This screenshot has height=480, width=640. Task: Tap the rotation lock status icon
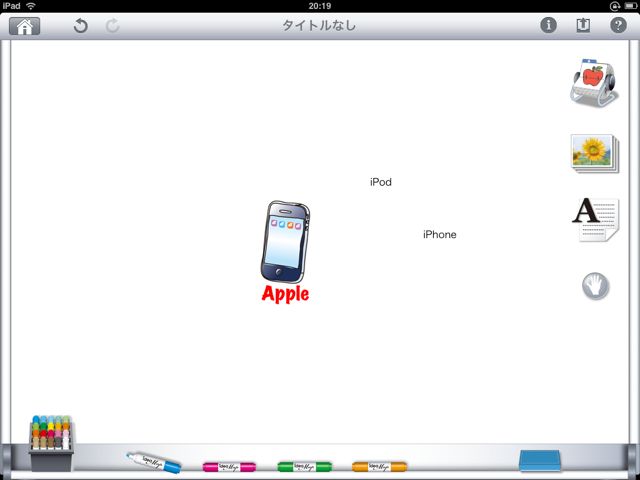point(615,6)
